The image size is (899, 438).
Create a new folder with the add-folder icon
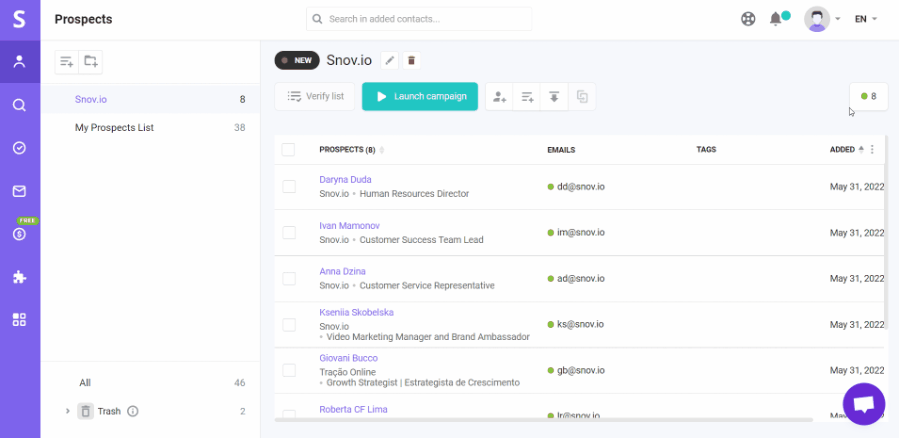click(91, 62)
